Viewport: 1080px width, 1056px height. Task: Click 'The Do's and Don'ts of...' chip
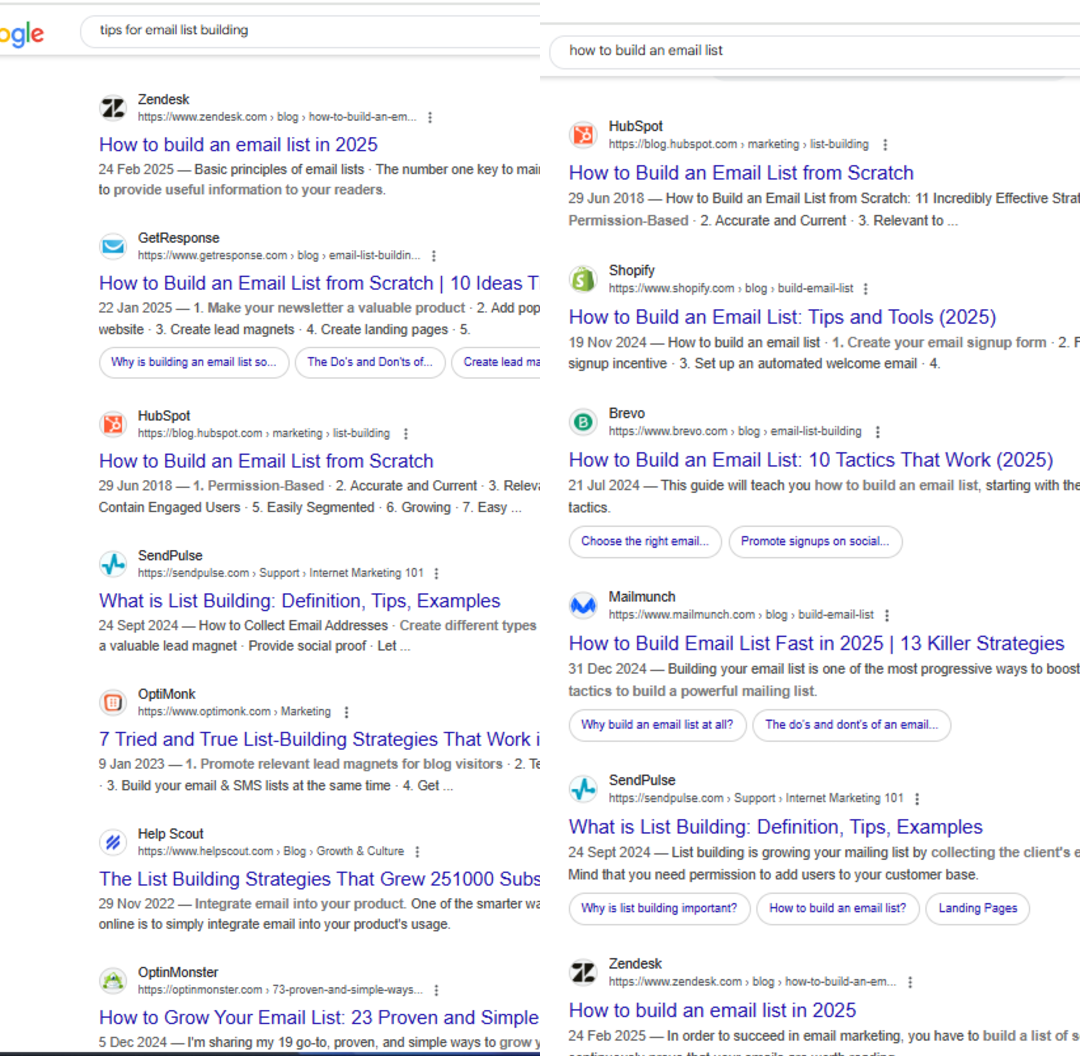pyautogui.click(x=370, y=362)
